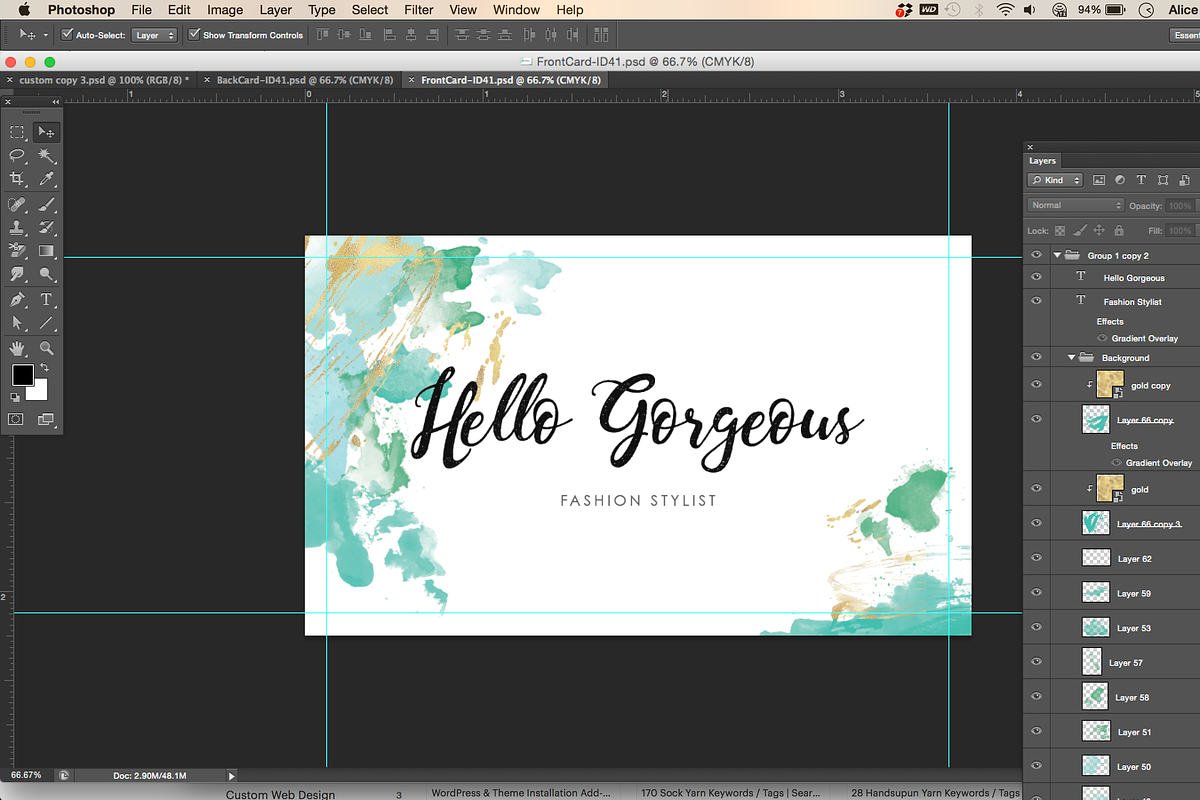Open status bar document info arrow

[x=232, y=775]
